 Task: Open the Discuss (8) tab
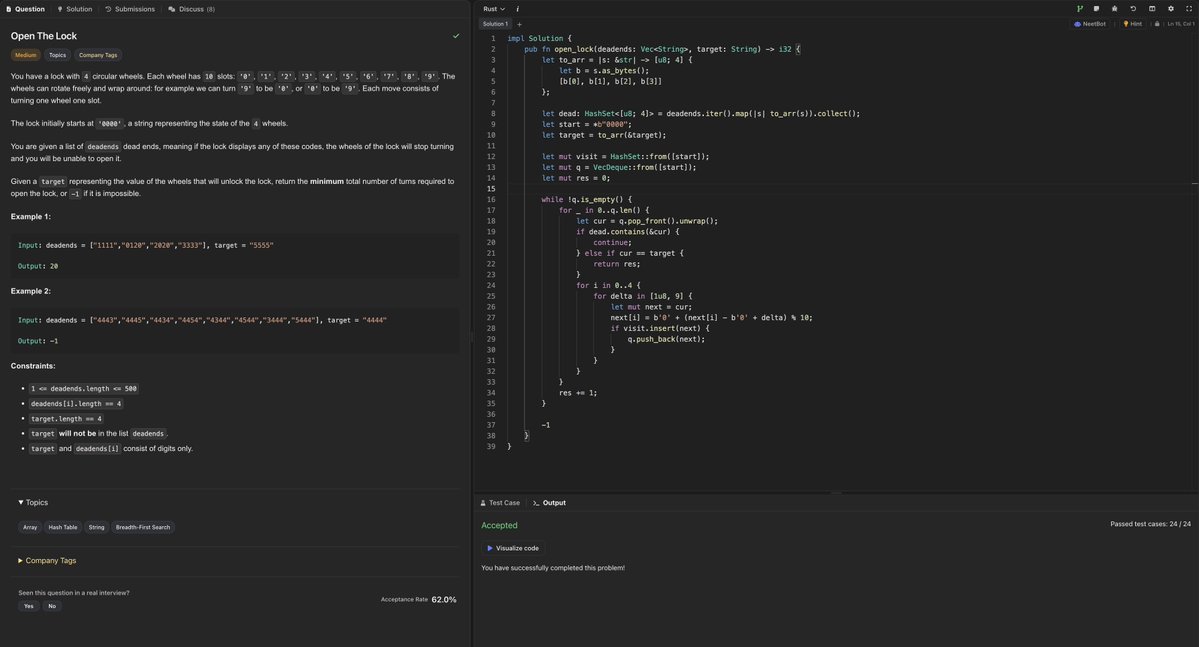click(191, 9)
